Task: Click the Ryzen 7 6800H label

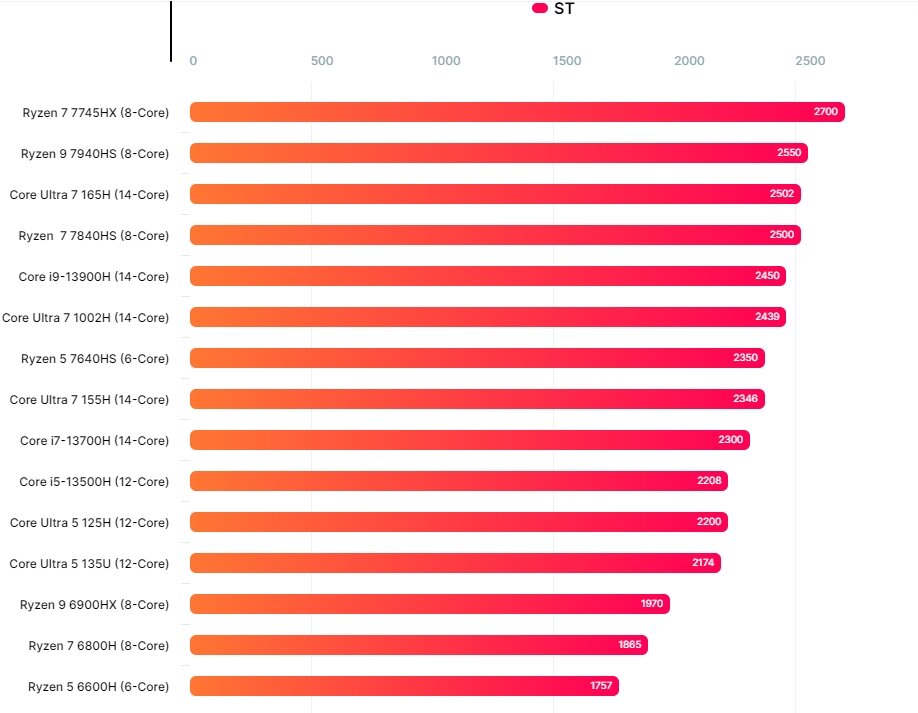Action: click(98, 646)
